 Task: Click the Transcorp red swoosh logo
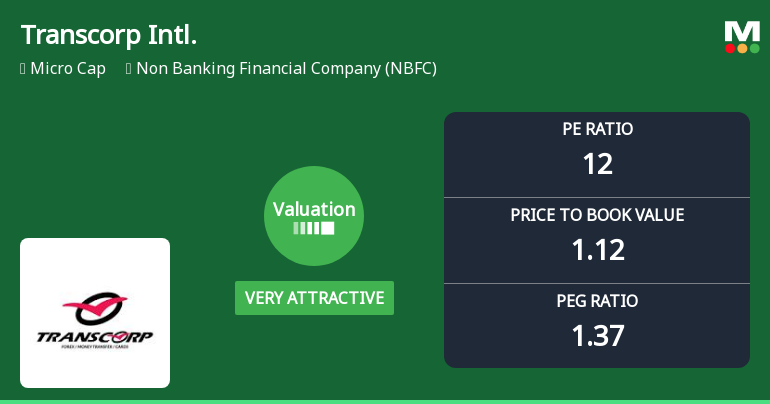point(95,307)
